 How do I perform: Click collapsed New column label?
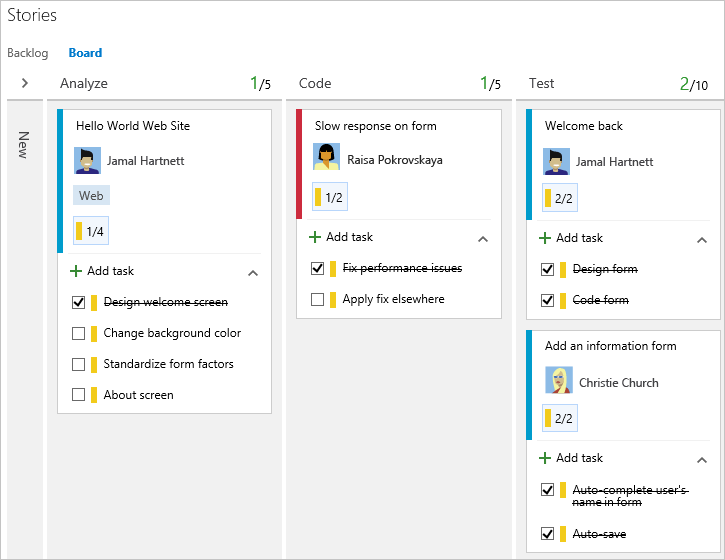point(24,145)
